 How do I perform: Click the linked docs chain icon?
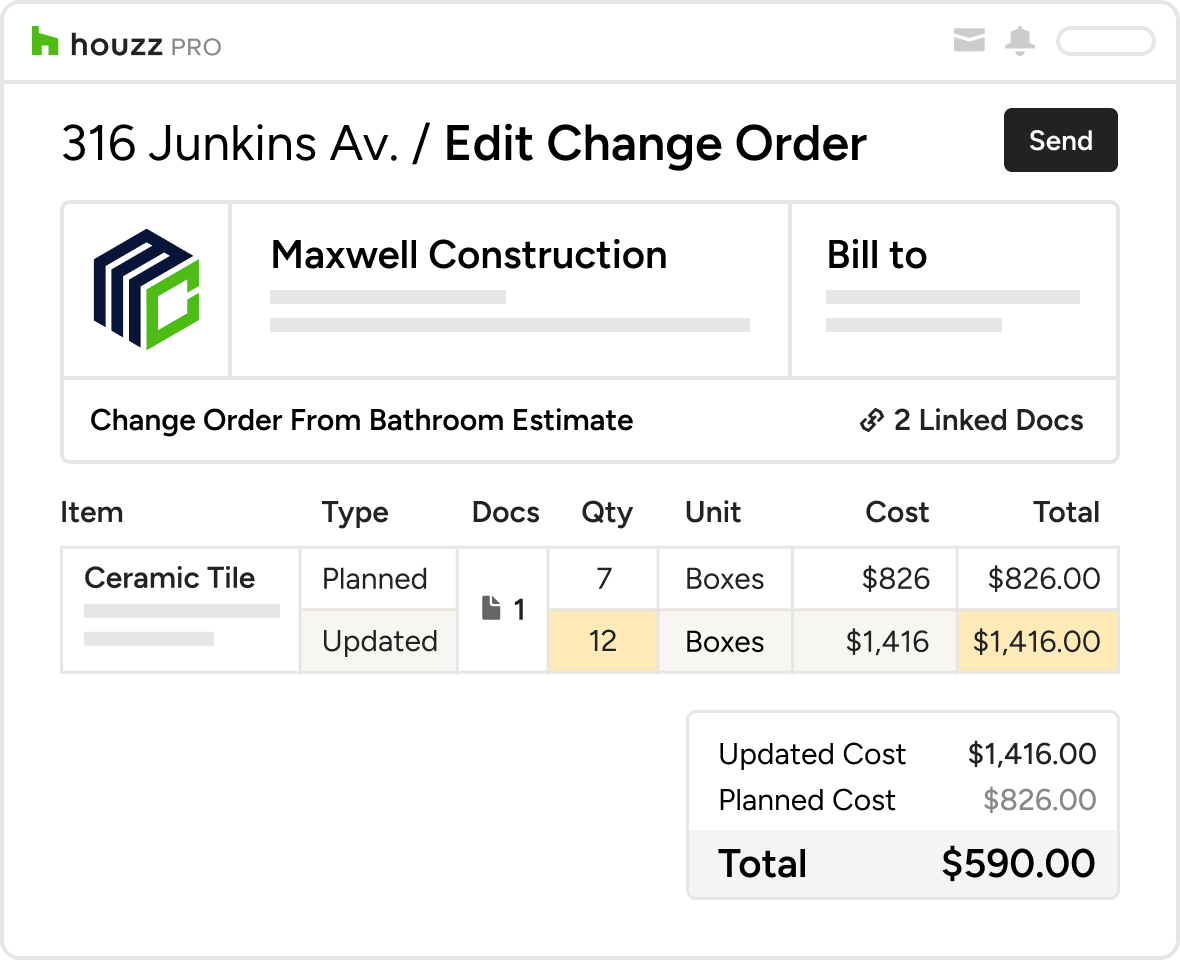(x=871, y=421)
